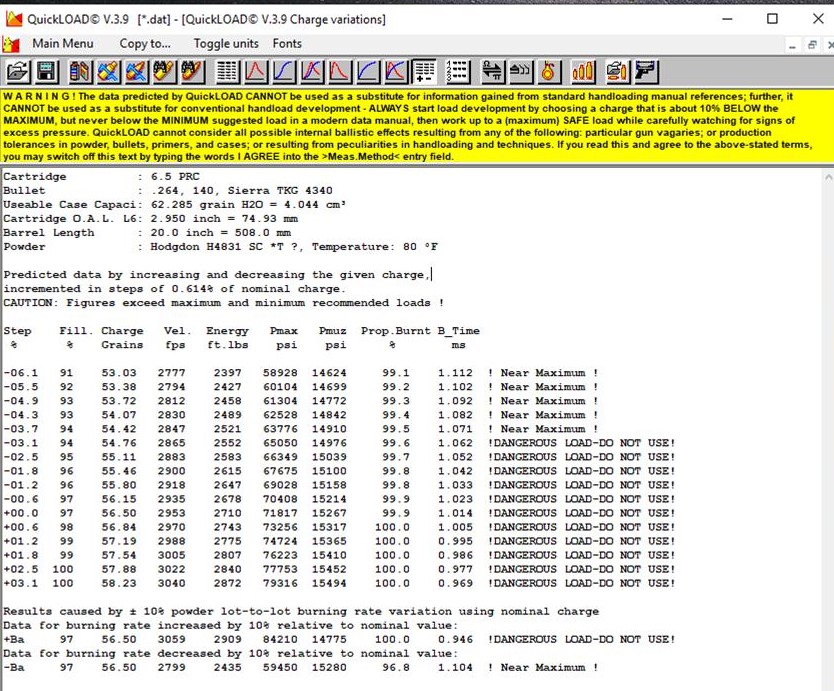Maximize the QuickLOAD main window
834x691 pixels.
pos(772,19)
